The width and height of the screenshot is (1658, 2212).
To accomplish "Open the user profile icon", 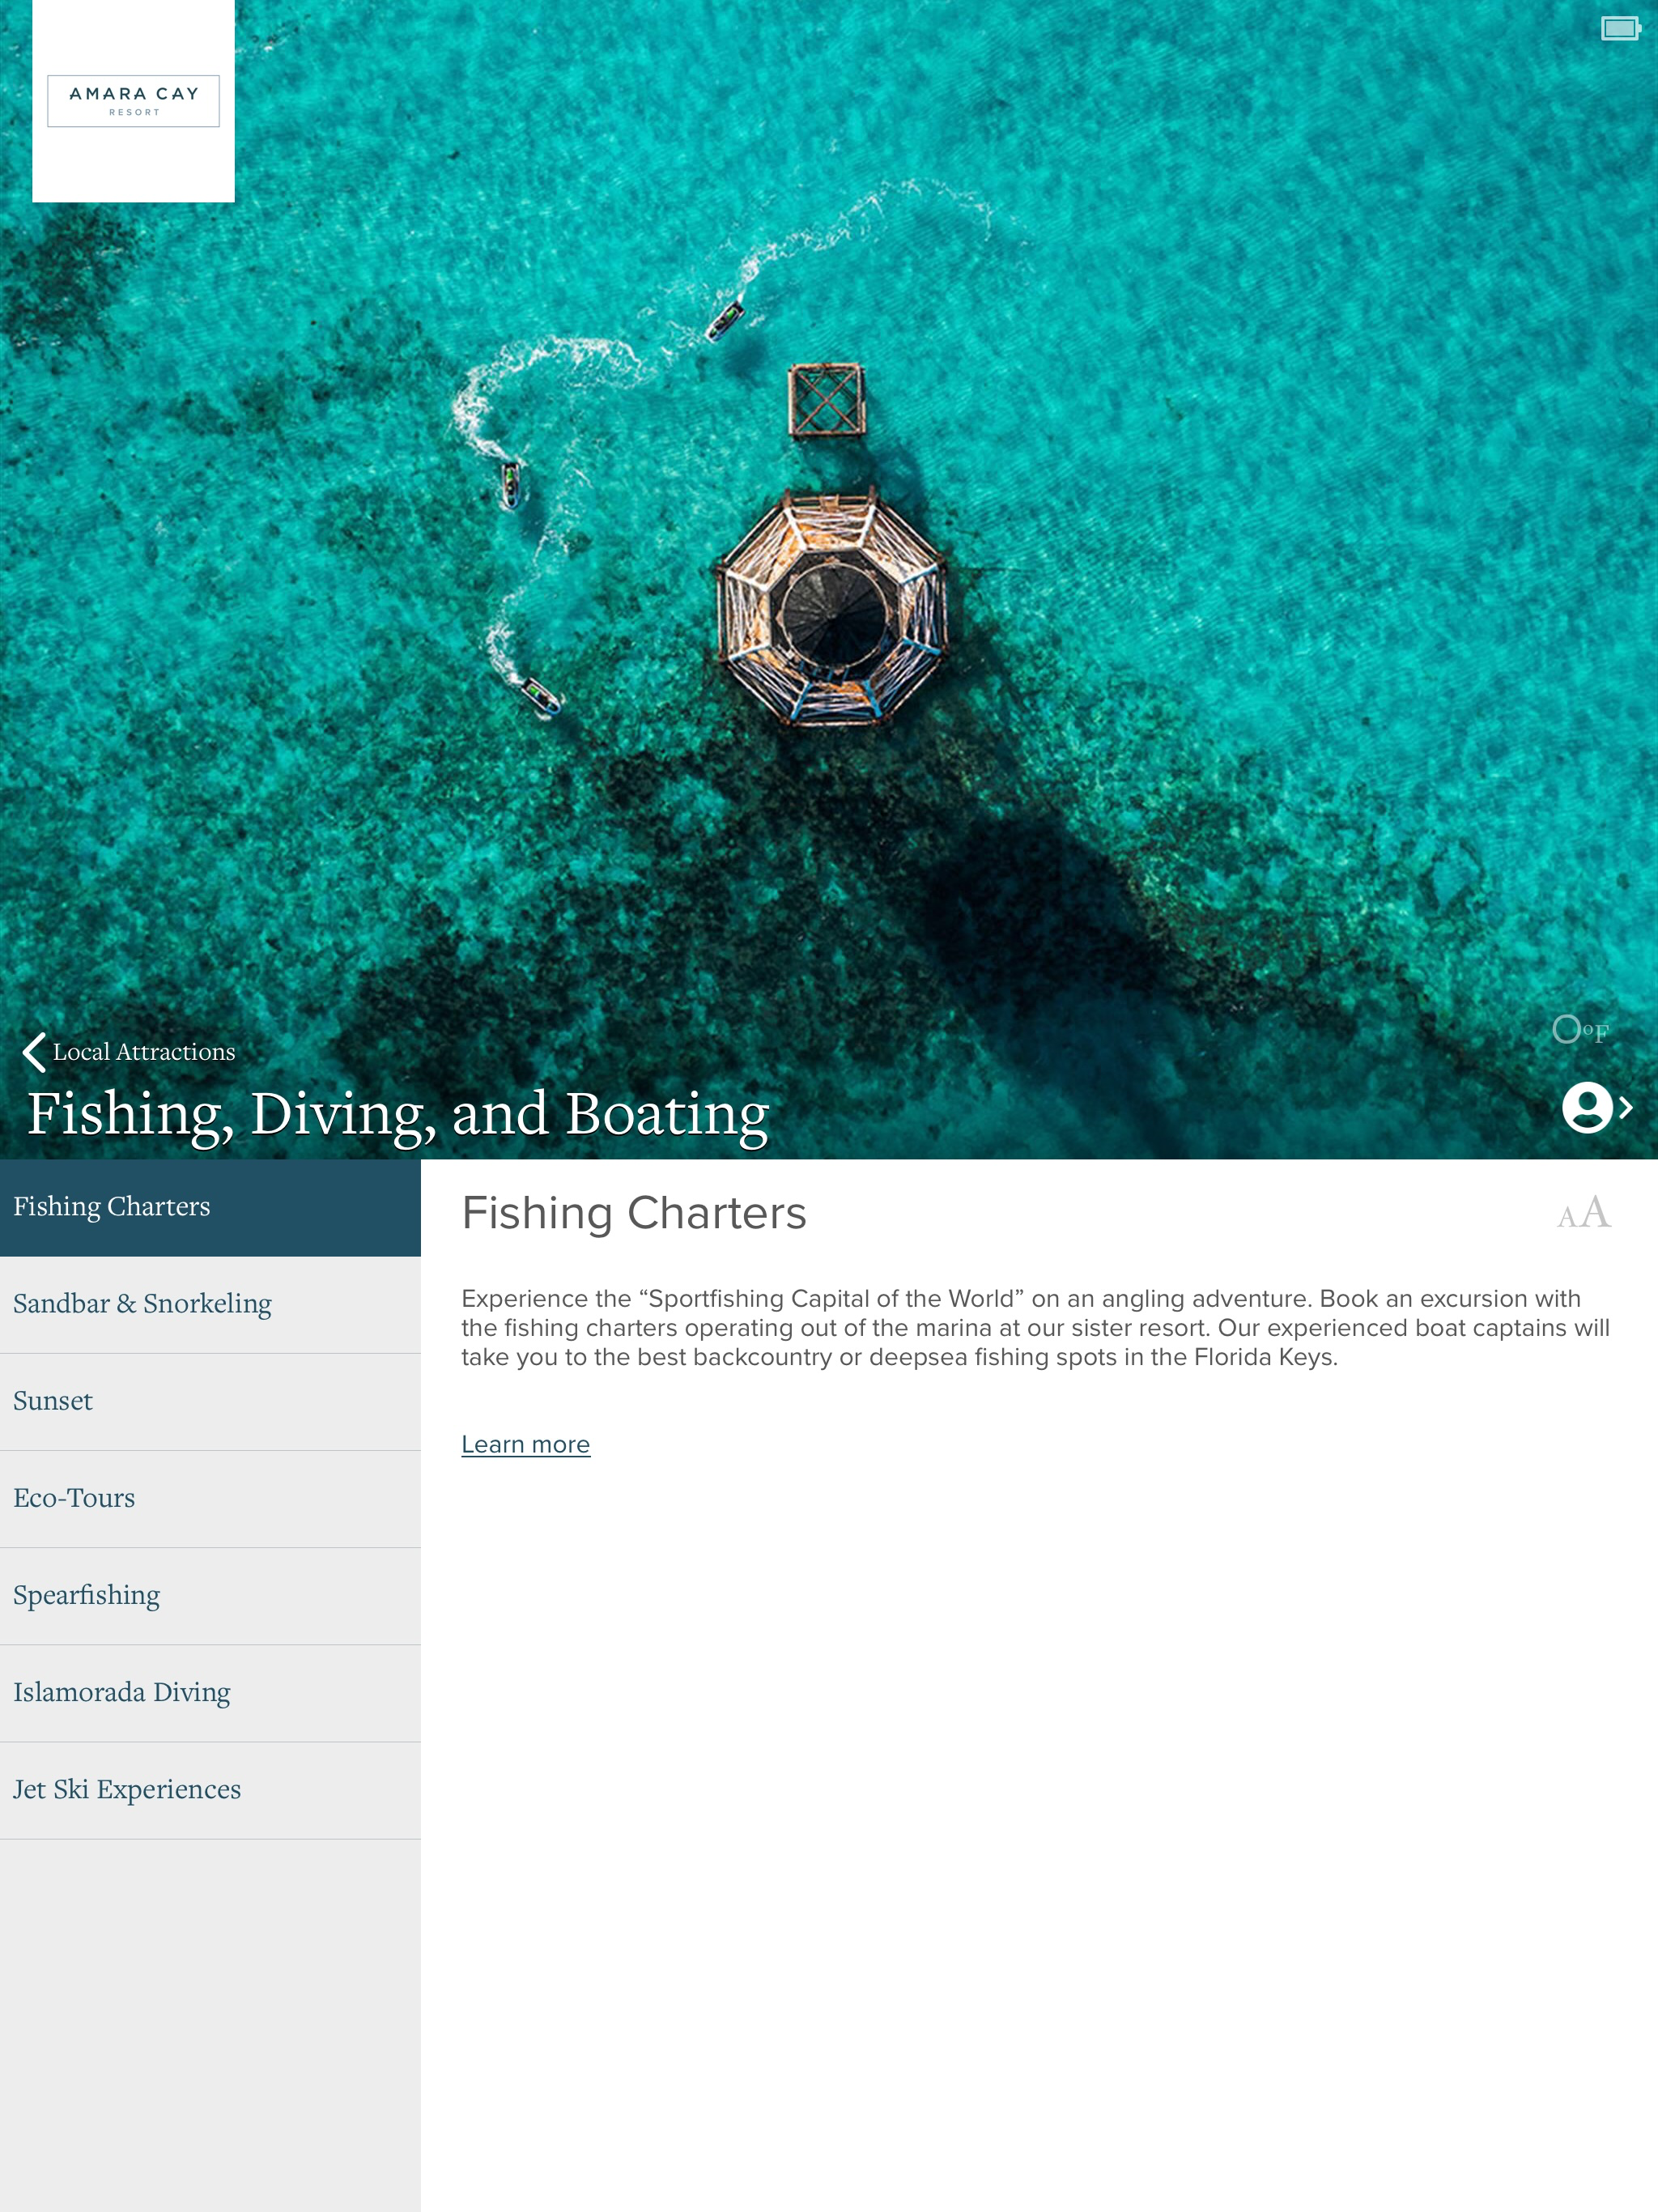I will click(1586, 1107).
